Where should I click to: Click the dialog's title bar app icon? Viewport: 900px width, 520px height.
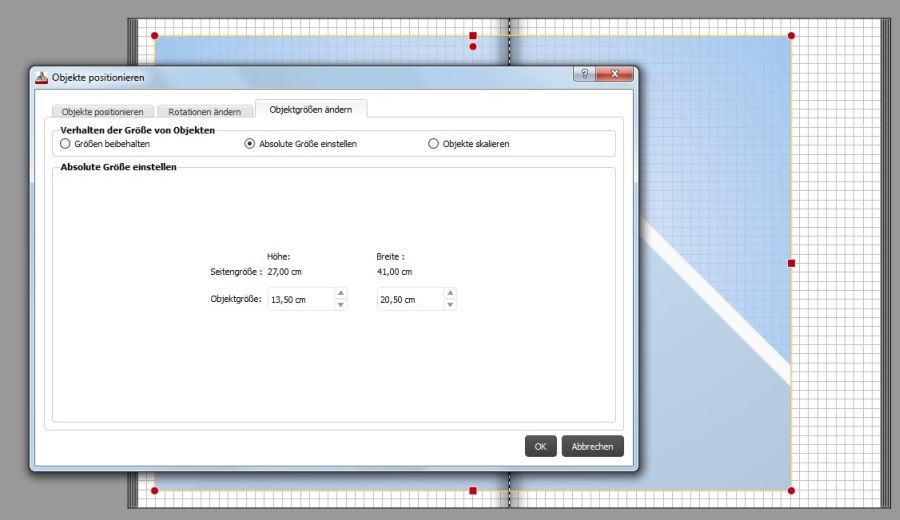click(x=42, y=77)
